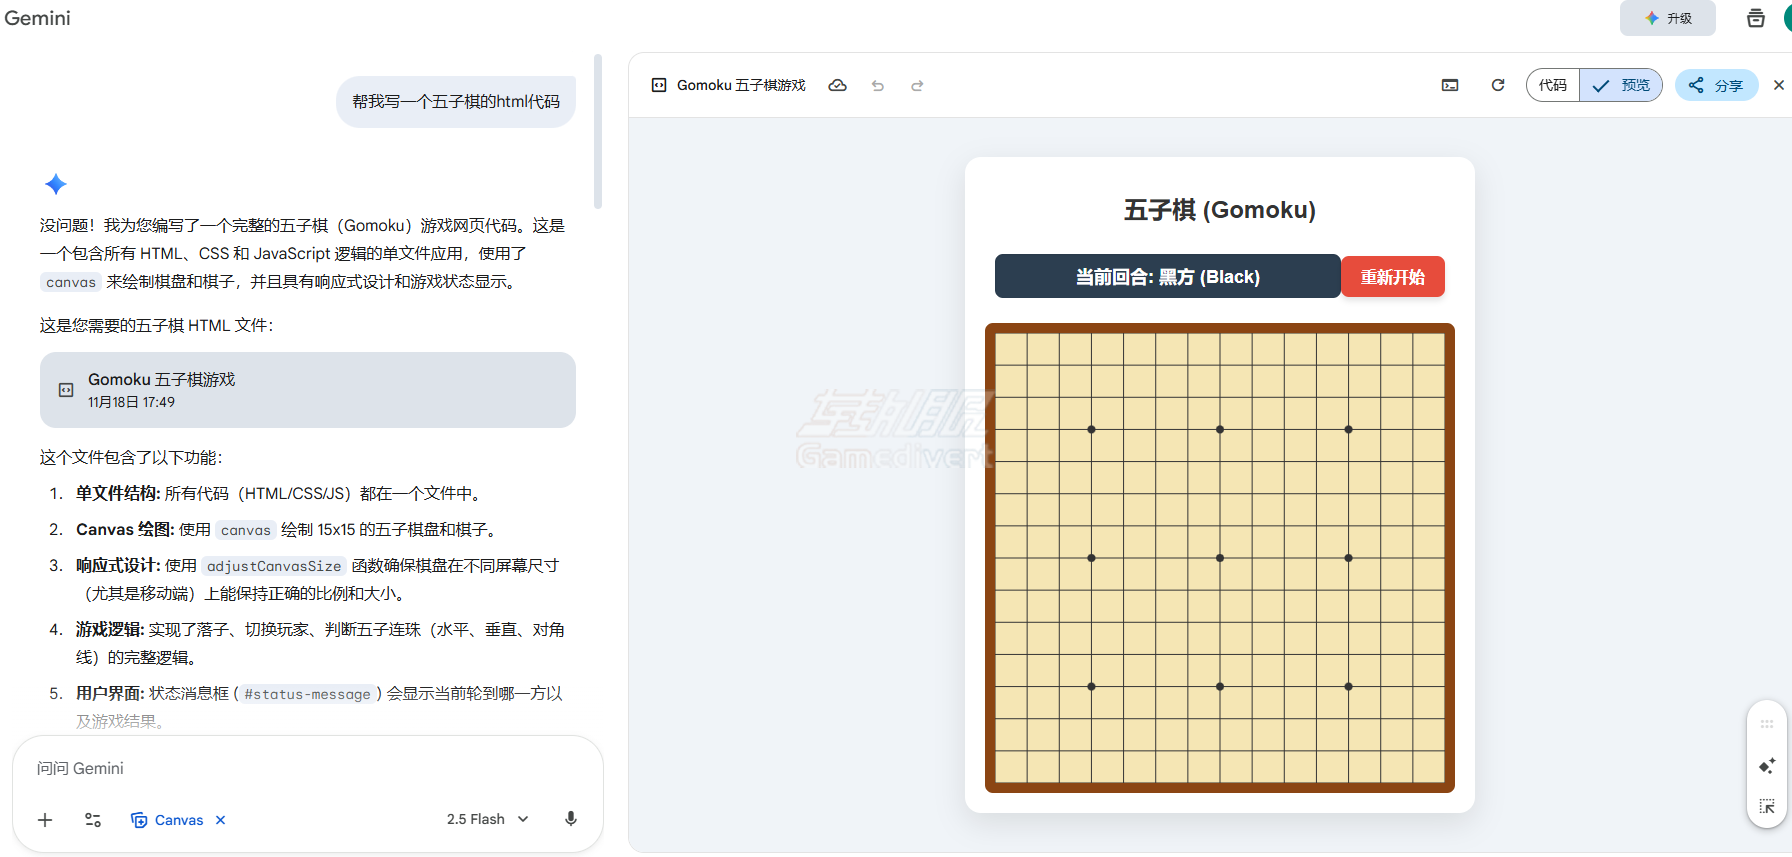Image resolution: width=1792 pixels, height=857 pixels.
Task: Click the plus add-attachment icon
Action: tap(45, 820)
